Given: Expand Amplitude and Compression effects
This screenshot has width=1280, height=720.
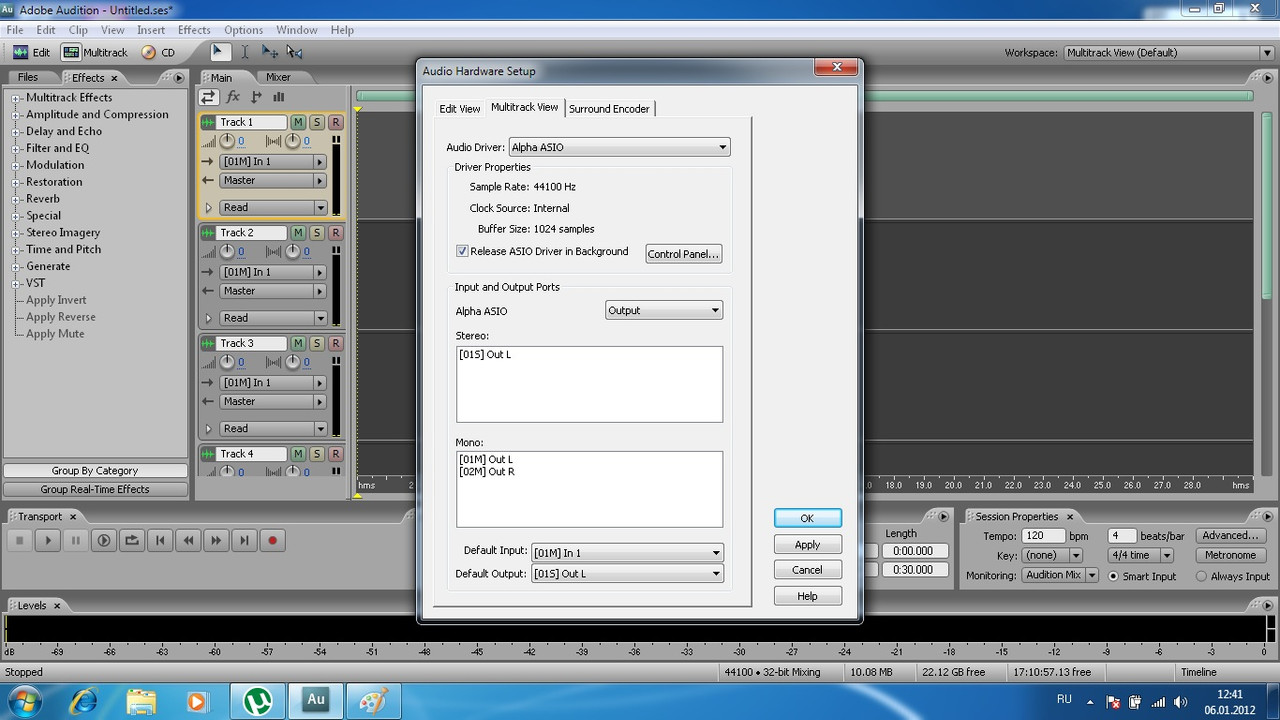Looking at the screenshot, I should (16, 115).
